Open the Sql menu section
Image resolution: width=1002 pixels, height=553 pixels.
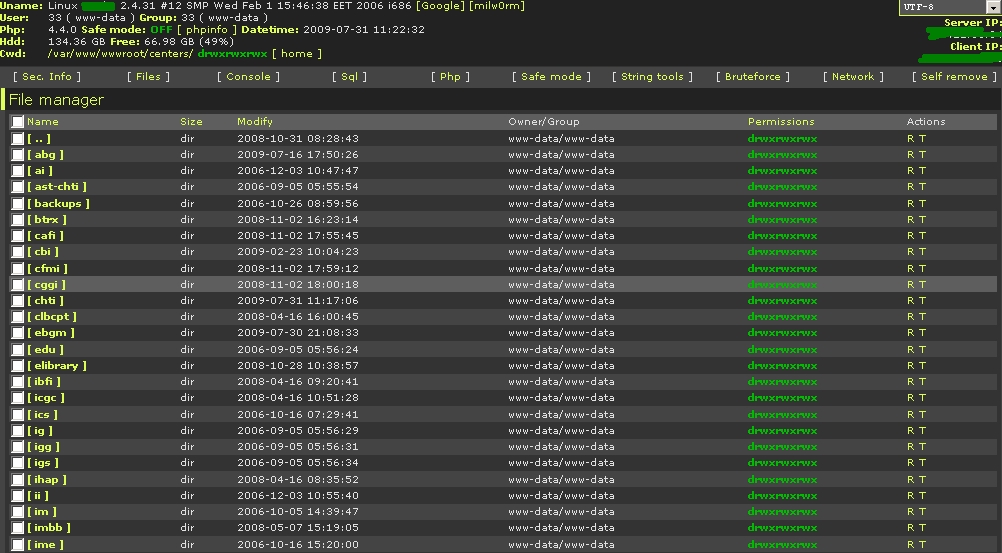(348, 77)
